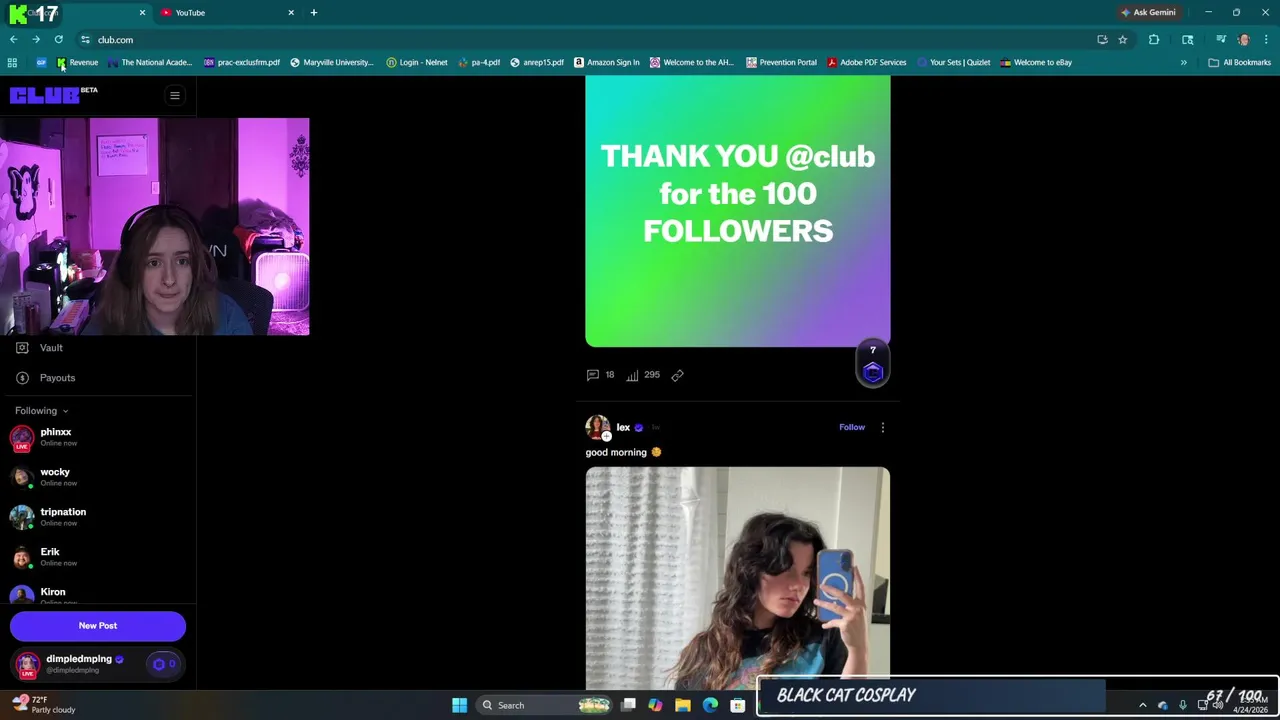Click the tip badge showing 7
The height and width of the screenshot is (720, 1280).
(x=873, y=363)
